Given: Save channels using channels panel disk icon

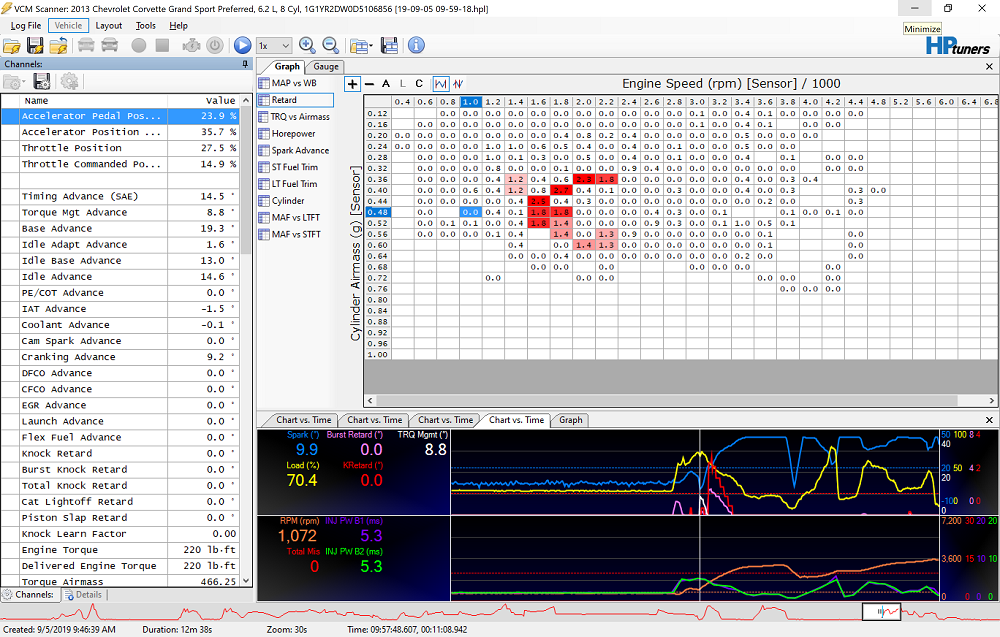Looking at the screenshot, I should pos(42,82).
